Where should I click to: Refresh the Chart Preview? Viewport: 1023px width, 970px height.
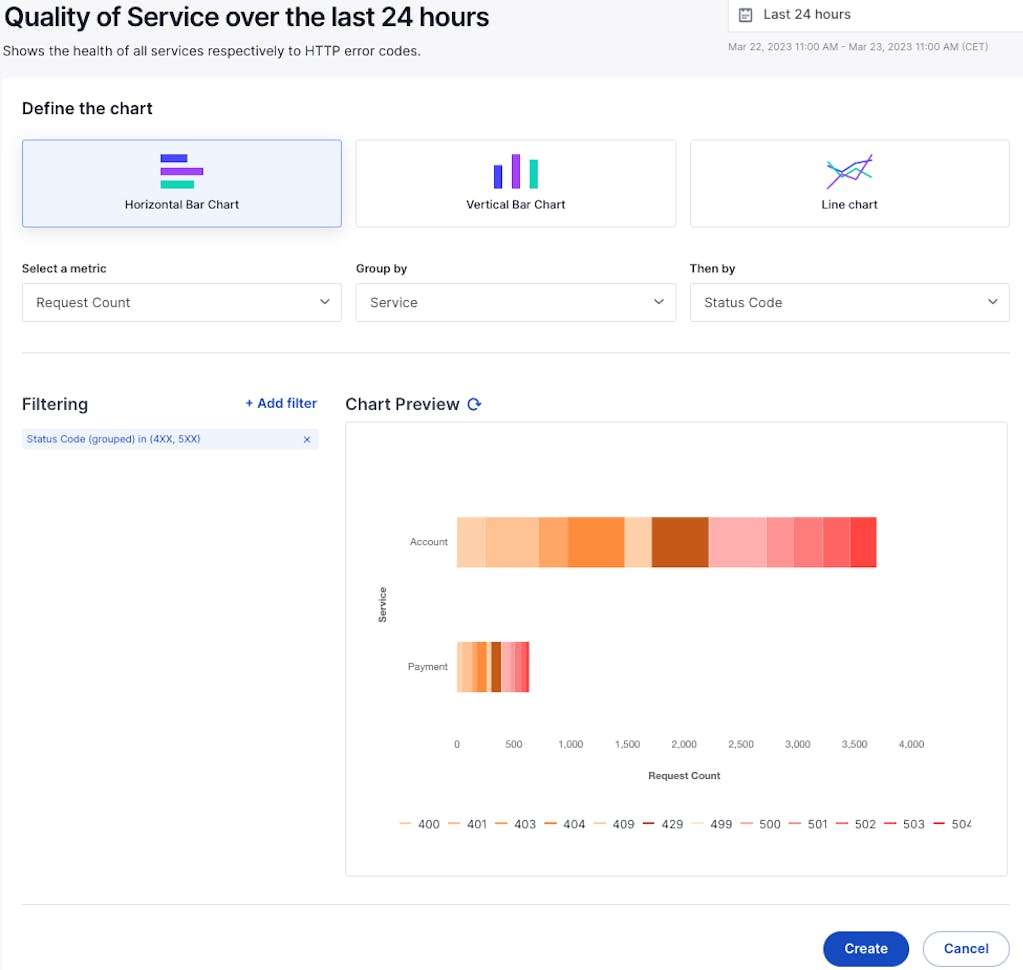pyautogui.click(x=475, y=405)
